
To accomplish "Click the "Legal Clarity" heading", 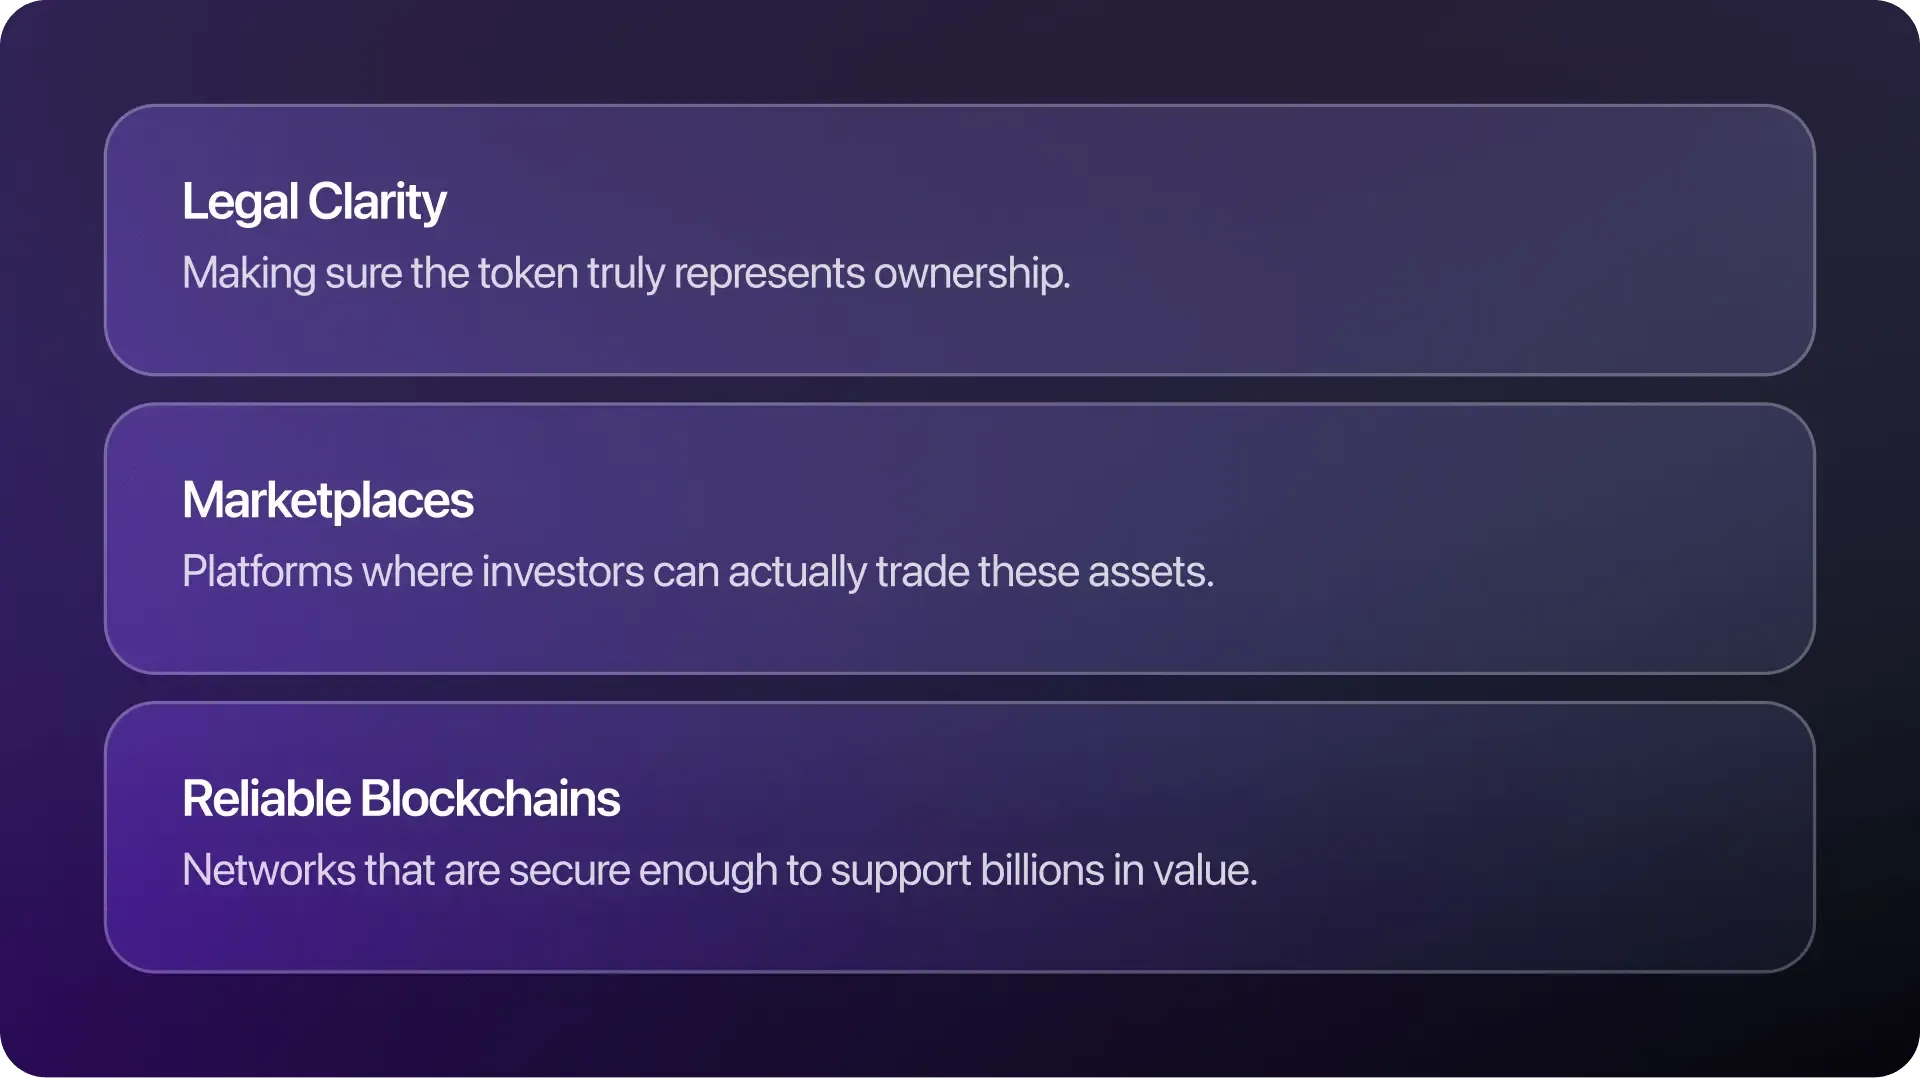I will click(x=314, y=202).
